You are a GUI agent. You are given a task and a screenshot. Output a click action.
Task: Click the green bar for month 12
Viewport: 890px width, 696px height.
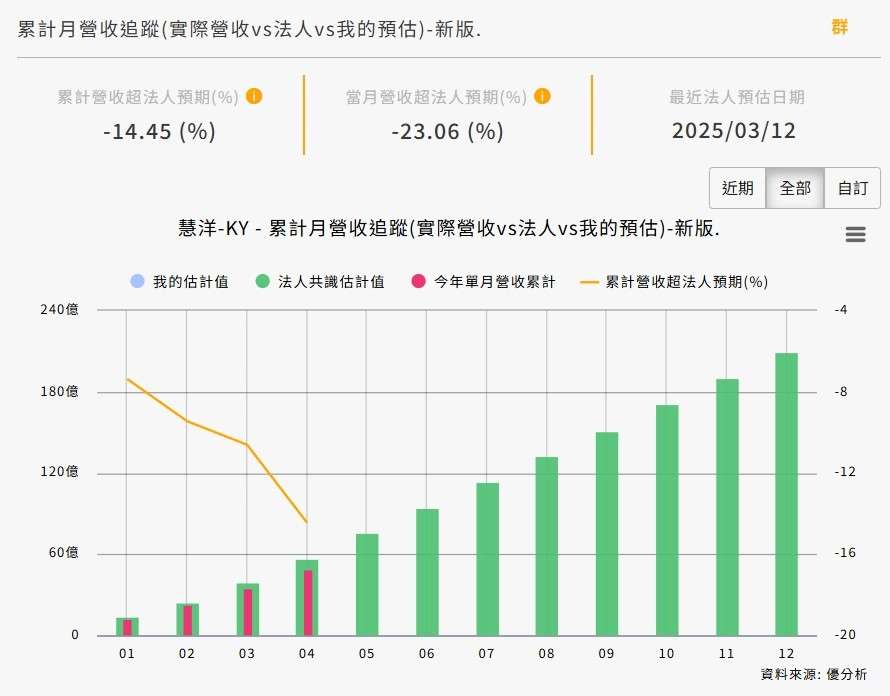coord(786,494)
